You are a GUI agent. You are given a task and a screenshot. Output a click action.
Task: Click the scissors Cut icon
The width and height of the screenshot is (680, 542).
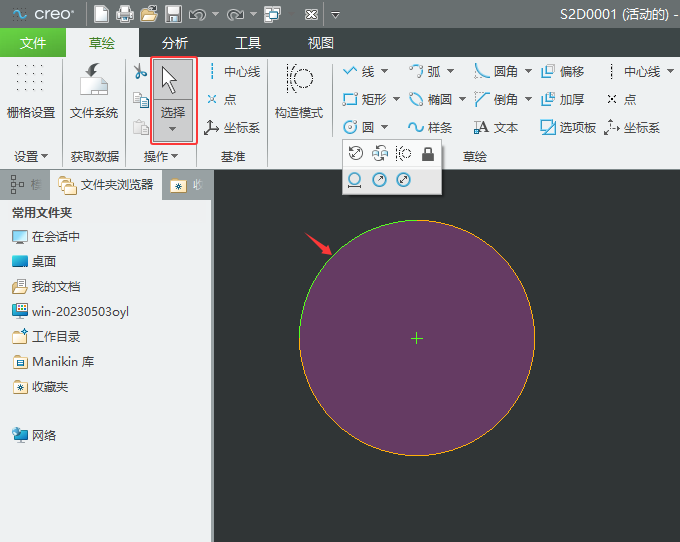(x=140, y=72)
